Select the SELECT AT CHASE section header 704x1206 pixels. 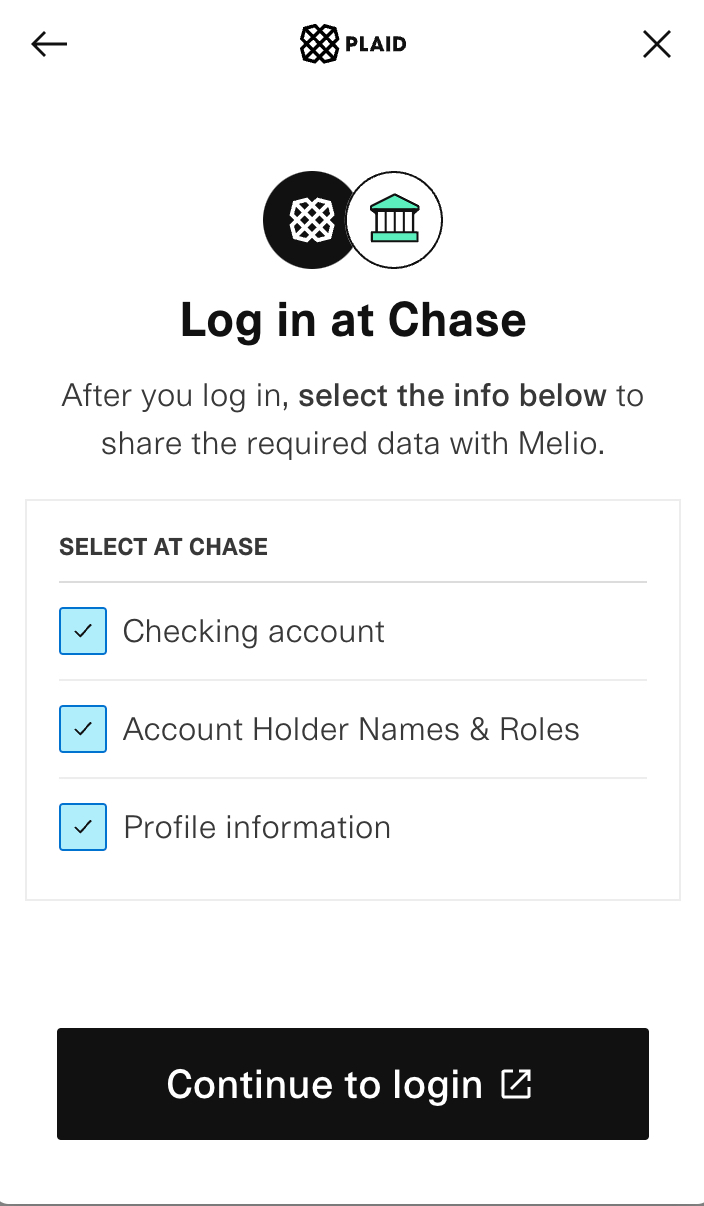[163, 546]
